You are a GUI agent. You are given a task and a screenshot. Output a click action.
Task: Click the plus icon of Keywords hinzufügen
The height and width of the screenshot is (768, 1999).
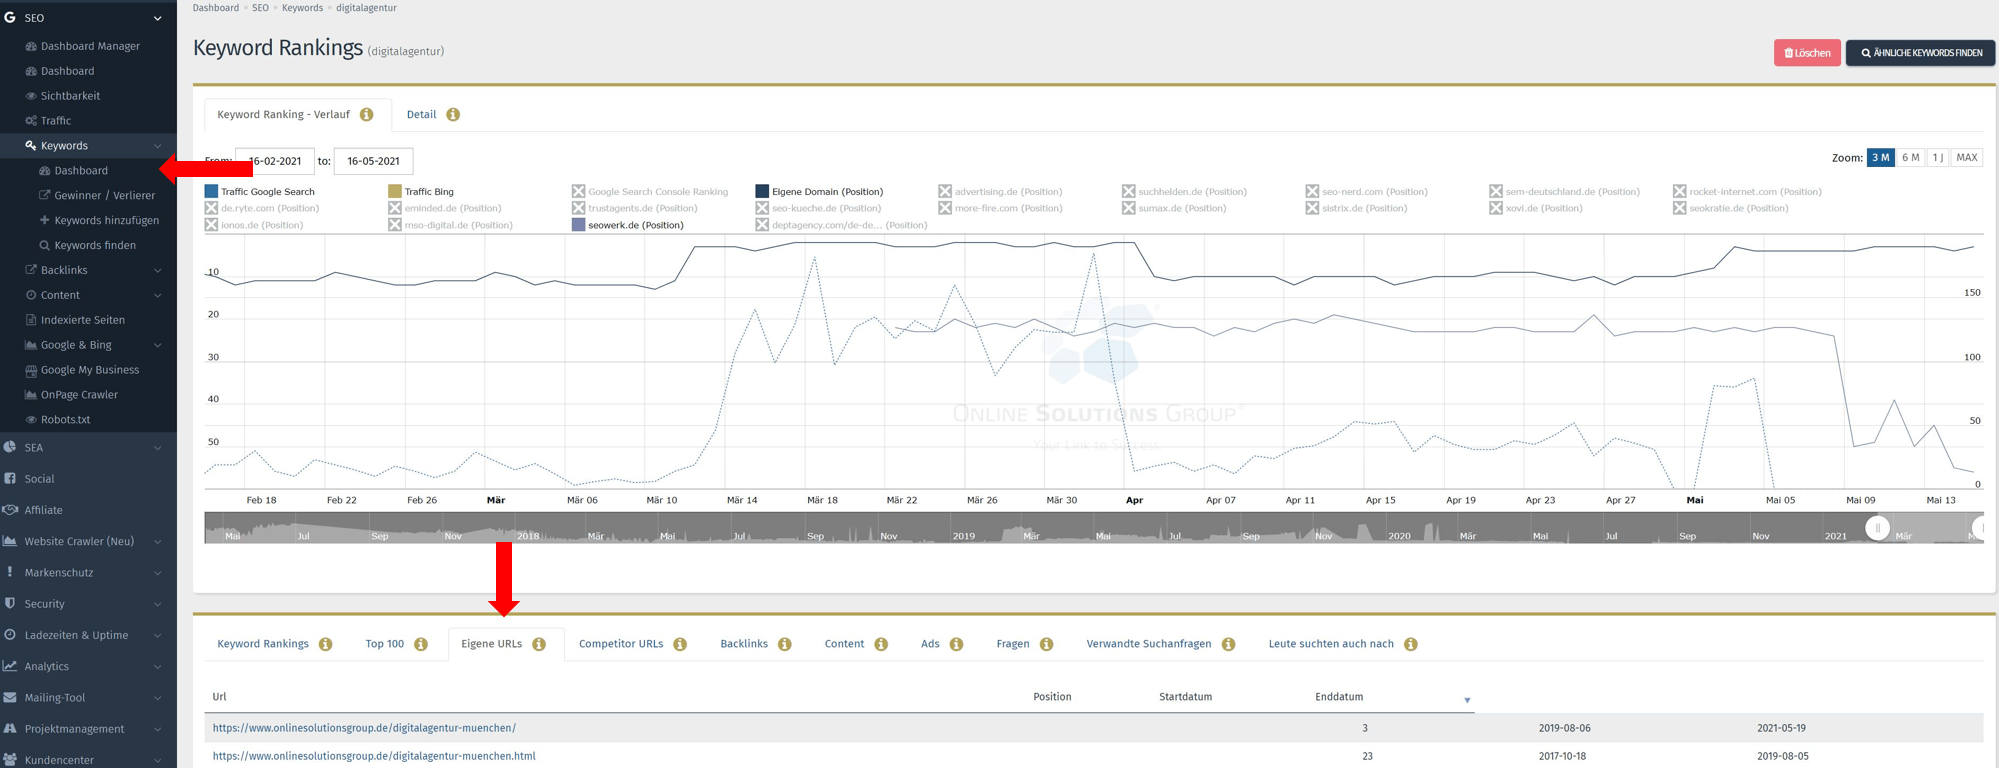point(44,220)
